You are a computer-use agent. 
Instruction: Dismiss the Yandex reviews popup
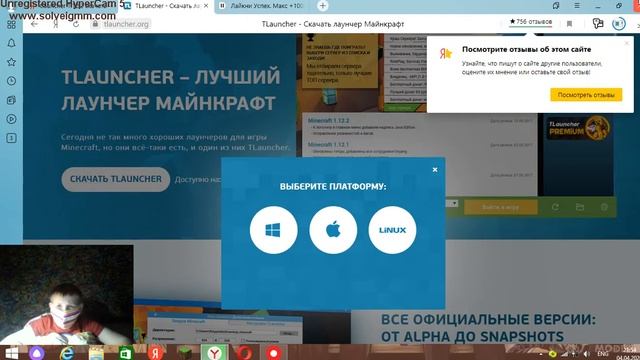pyautogui.click(x=627, y=43)
